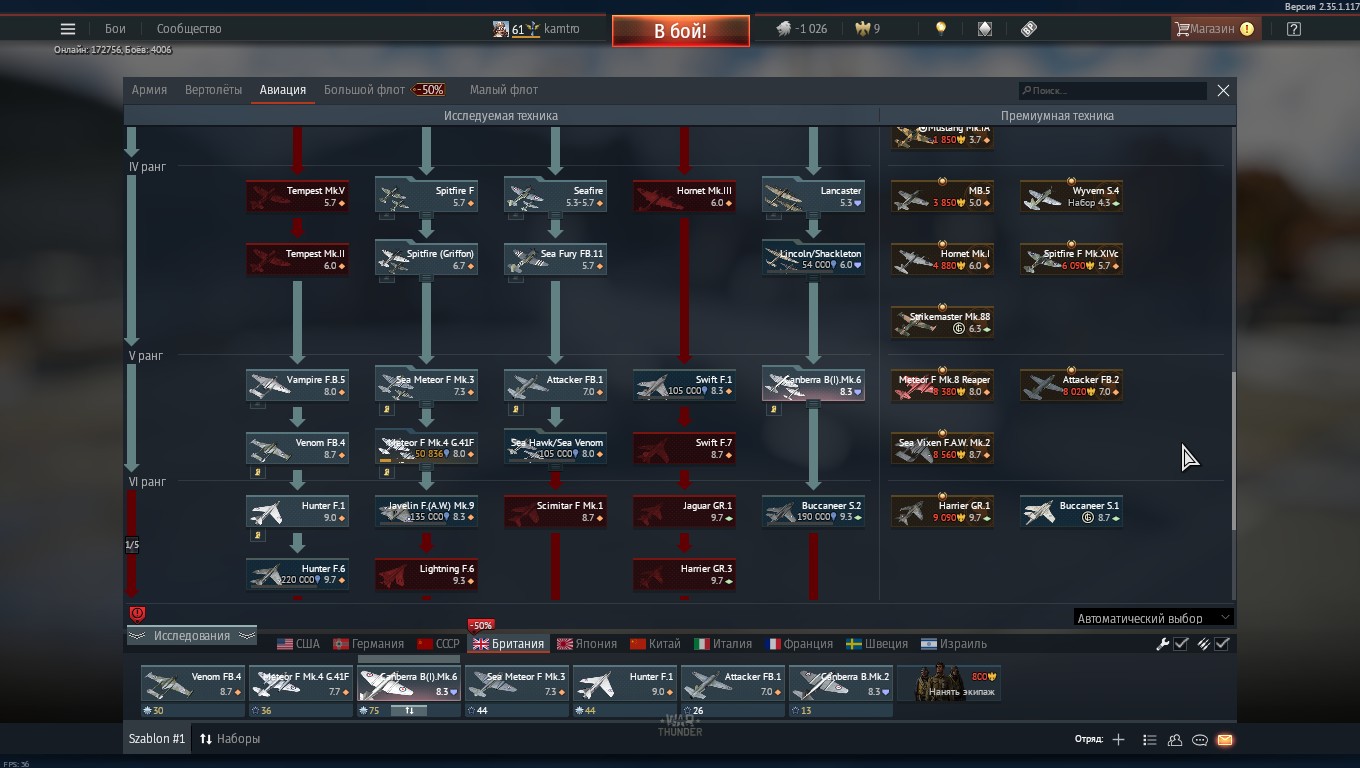Switch to the Большой флот tab
The image size is (1360, 768).
364,90
